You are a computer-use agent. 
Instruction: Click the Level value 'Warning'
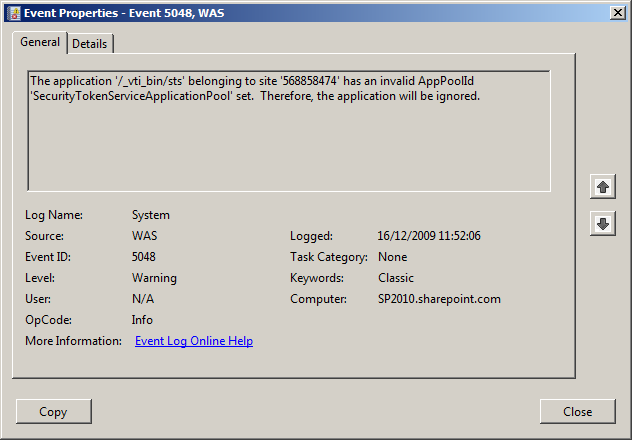click(154, 278)
